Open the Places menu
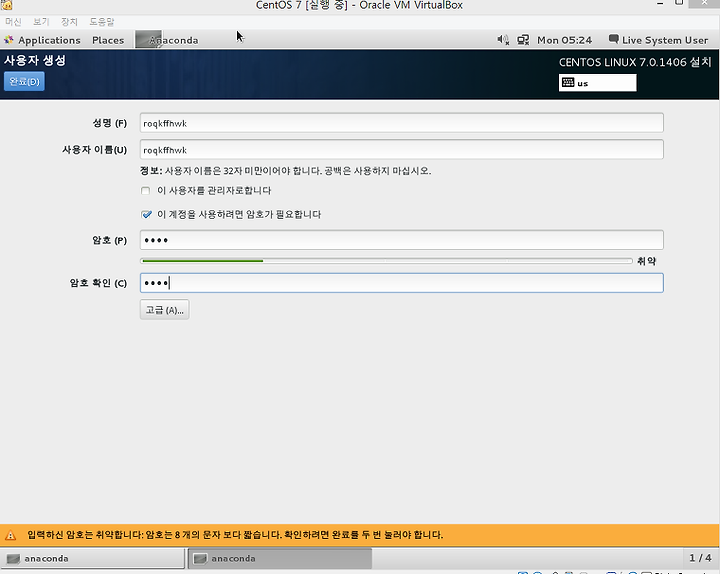This screenshot has width=720, height=574. (108, 40)
